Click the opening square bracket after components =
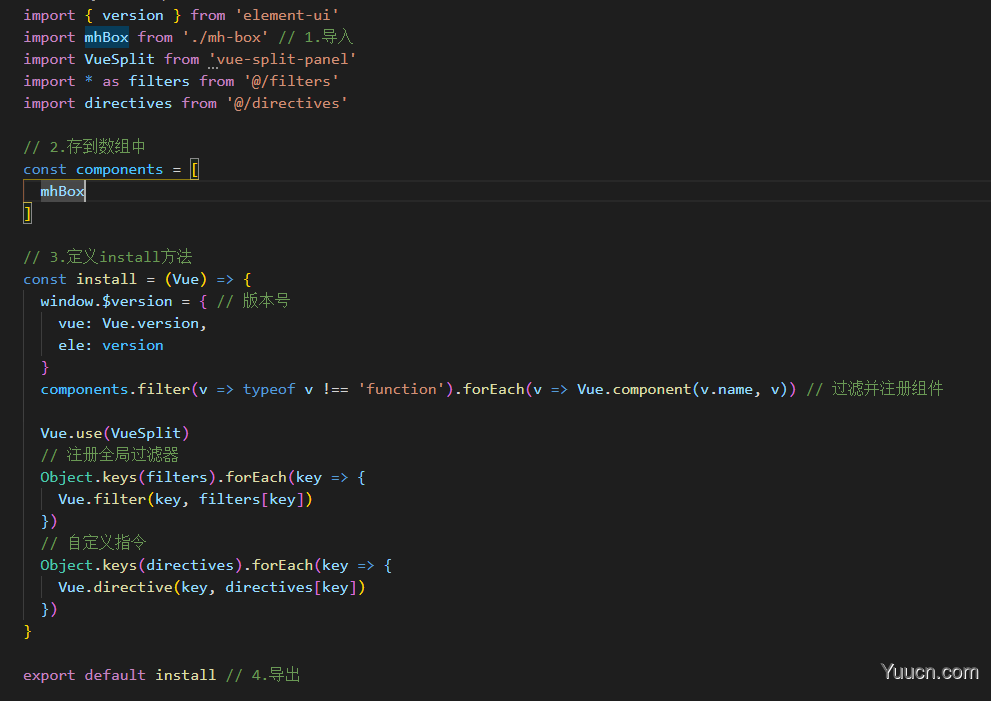The width and height of the screenshot is (991, 701). pos(195,169)
